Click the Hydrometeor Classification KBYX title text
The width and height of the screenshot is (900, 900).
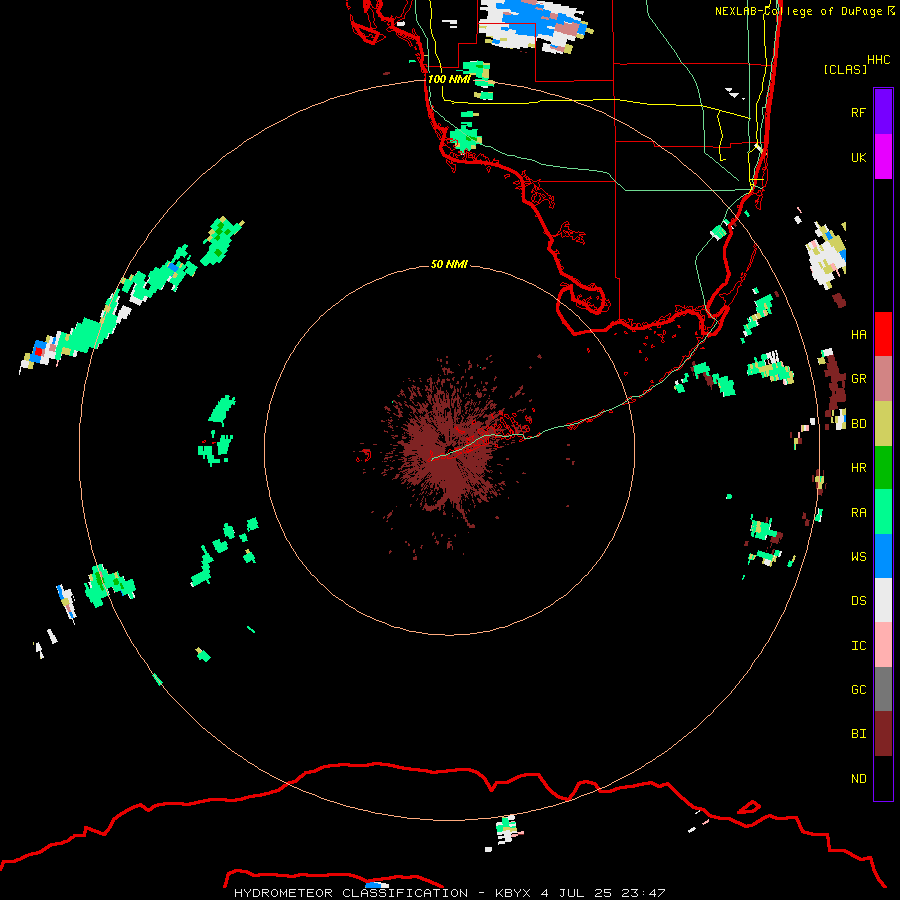click(449, 893)
